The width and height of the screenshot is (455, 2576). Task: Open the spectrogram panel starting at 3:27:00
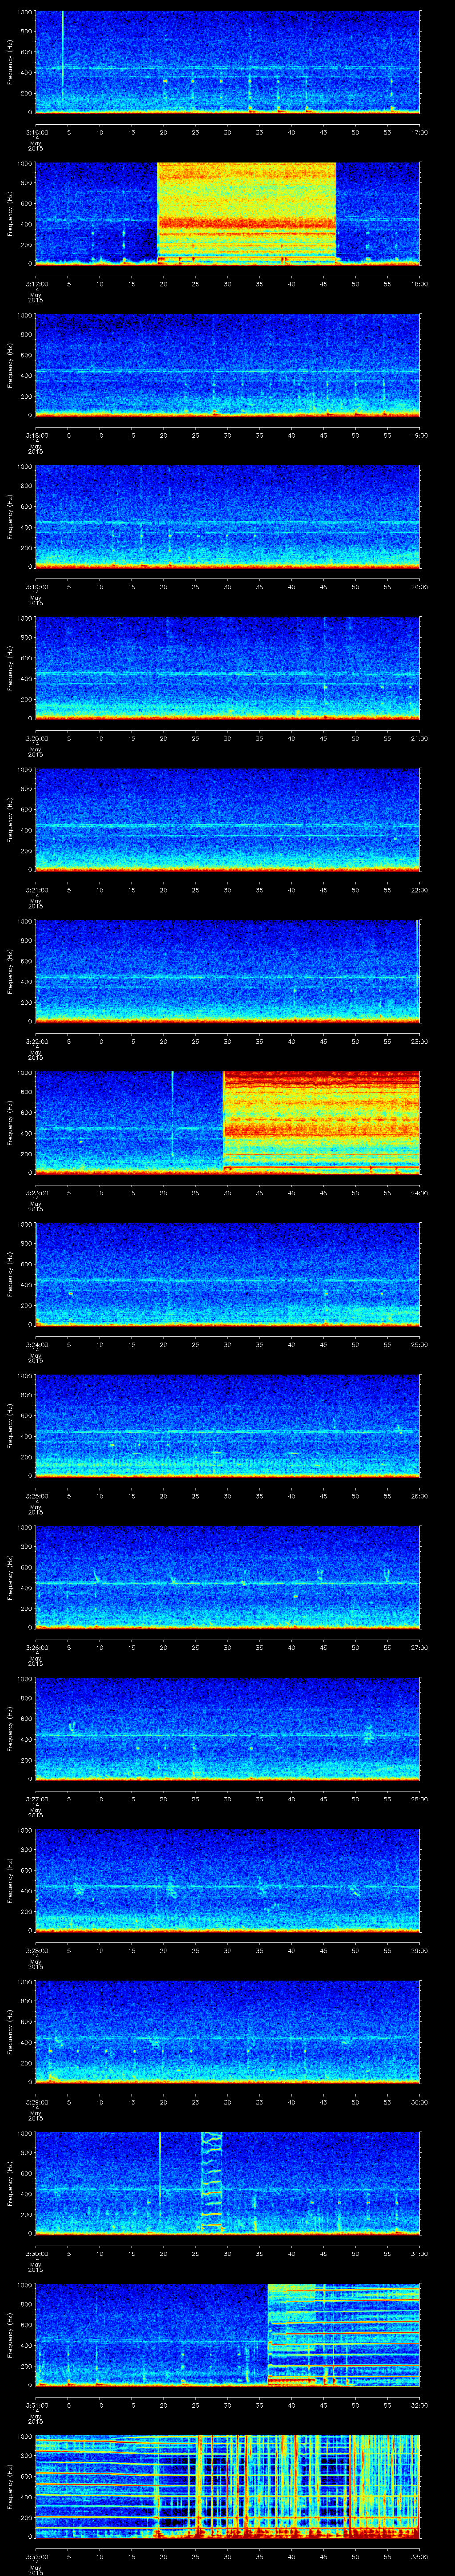tap(227, 1728)
